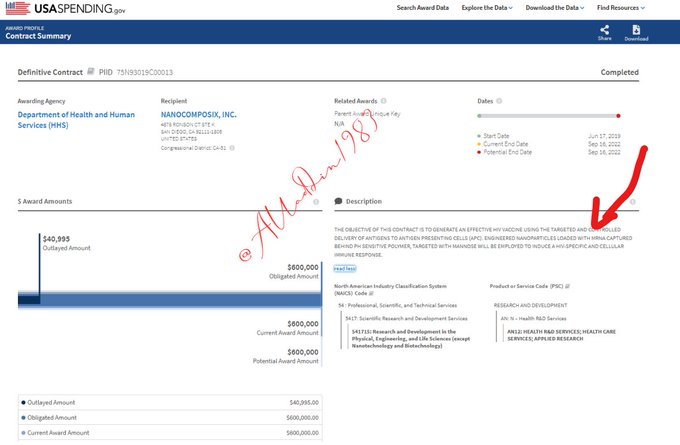Image resolution: width=680 pixels, height=445 pixels.
Task: Click the USAspending.gov flag logo
Action: click(x=18, y=9)
